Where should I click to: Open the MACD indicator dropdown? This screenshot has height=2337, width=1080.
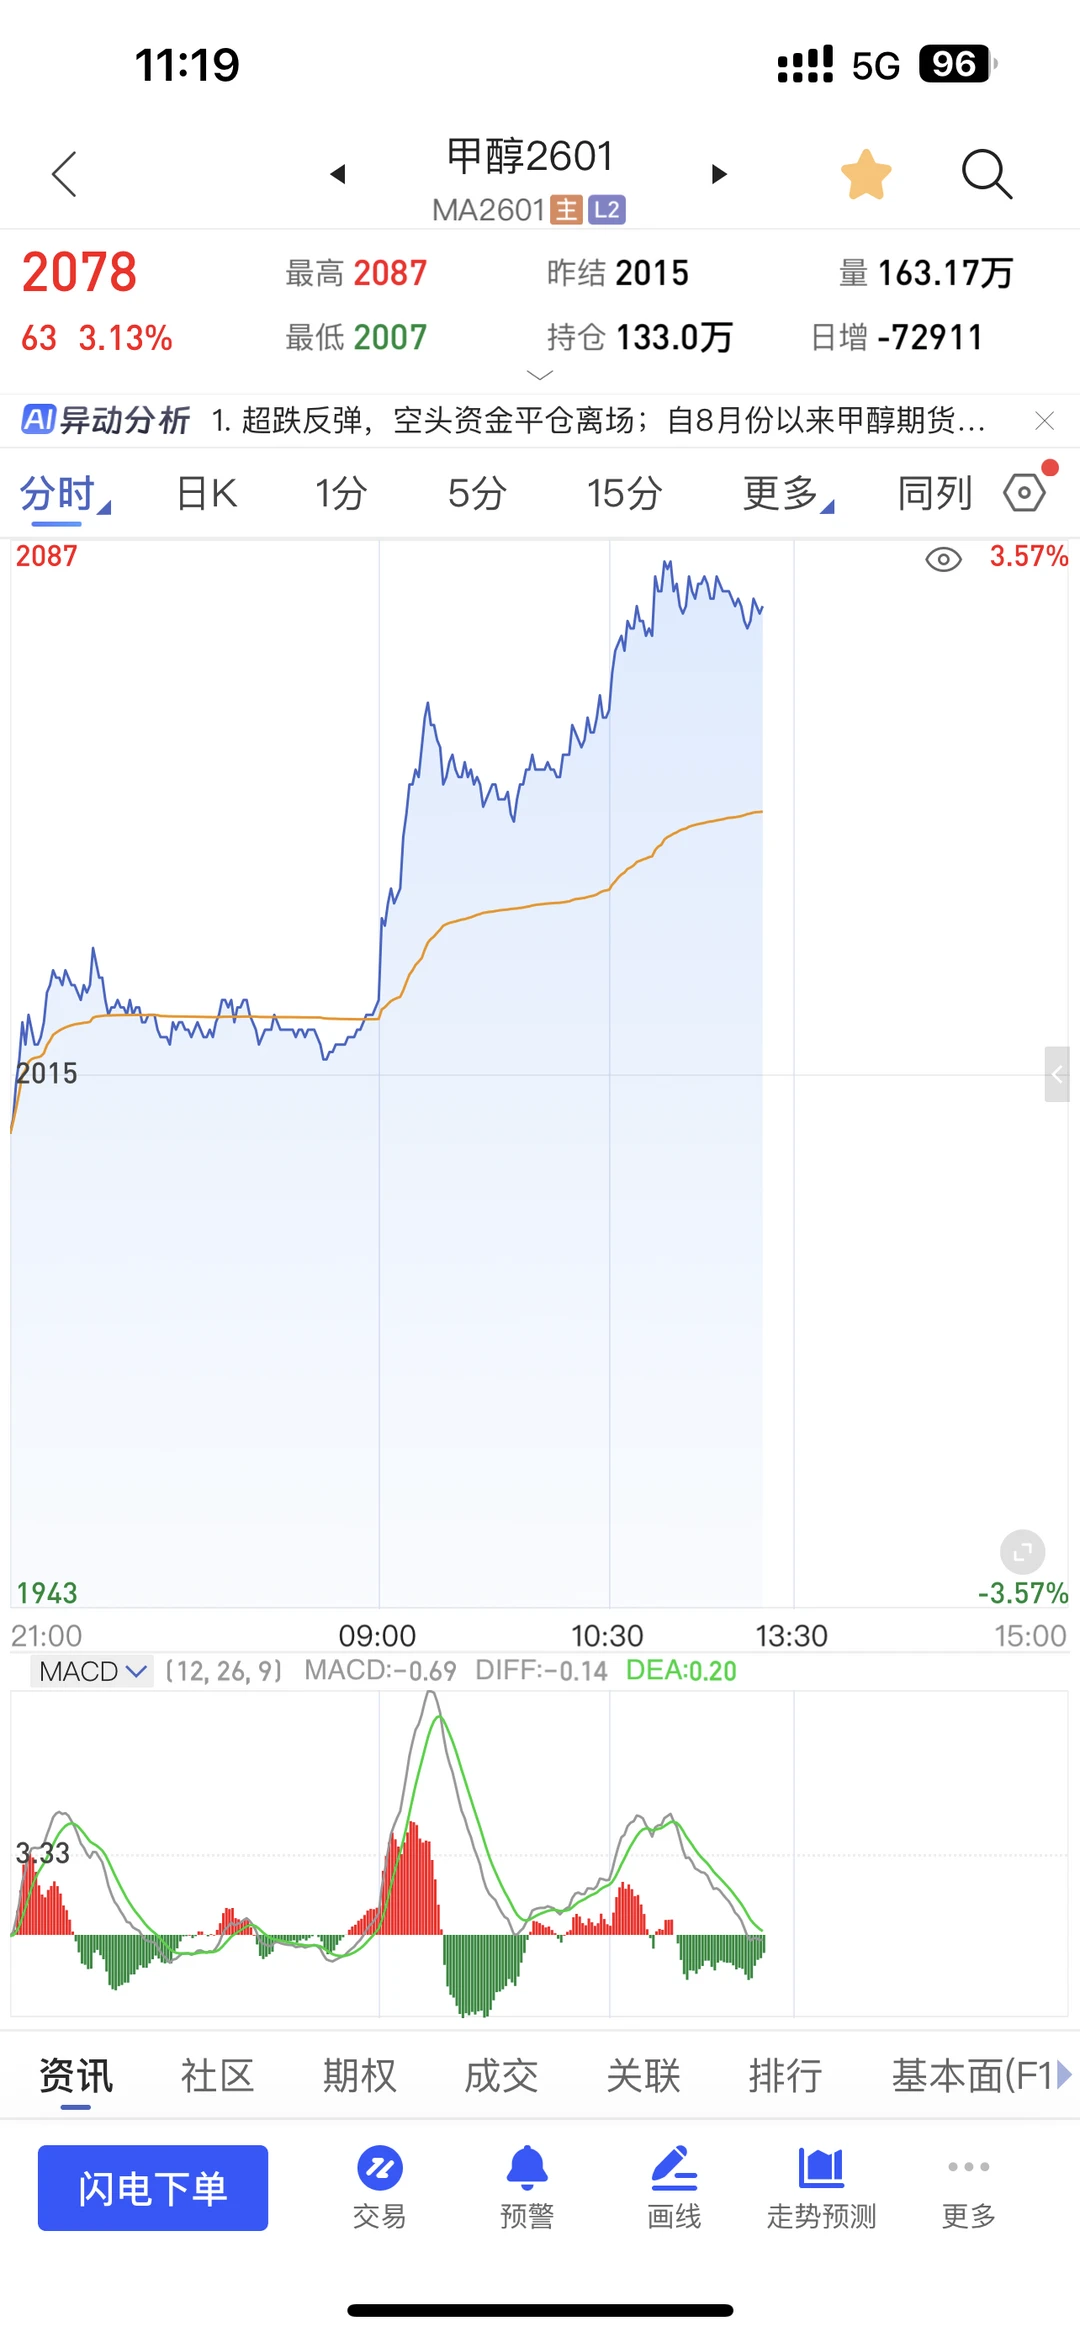click(92, 1671)
